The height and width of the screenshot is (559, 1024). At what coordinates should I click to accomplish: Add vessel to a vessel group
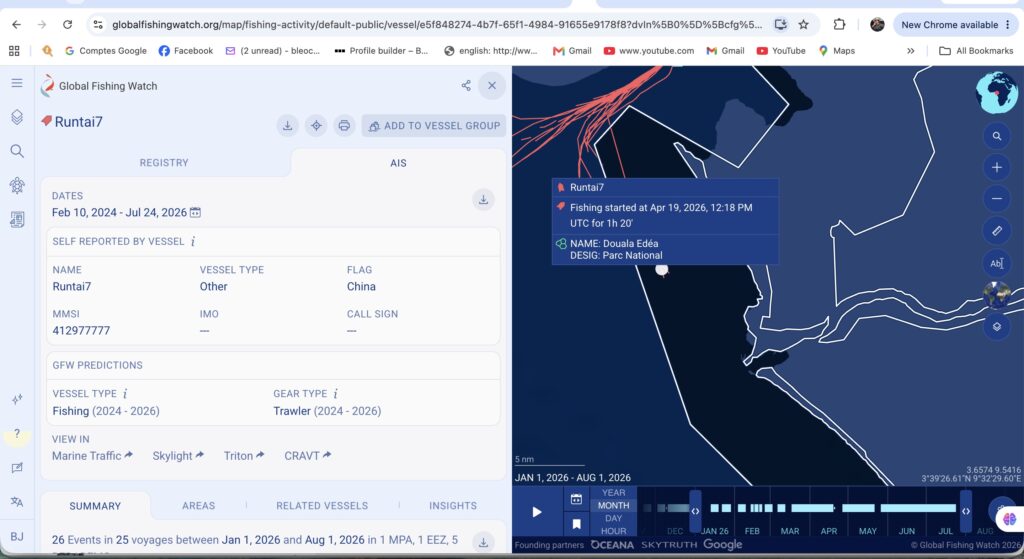[434, 125]
